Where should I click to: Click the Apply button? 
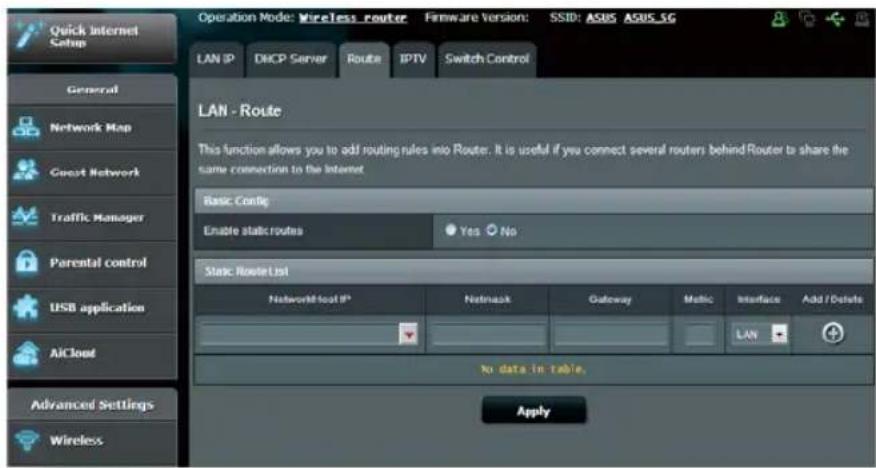534,411
